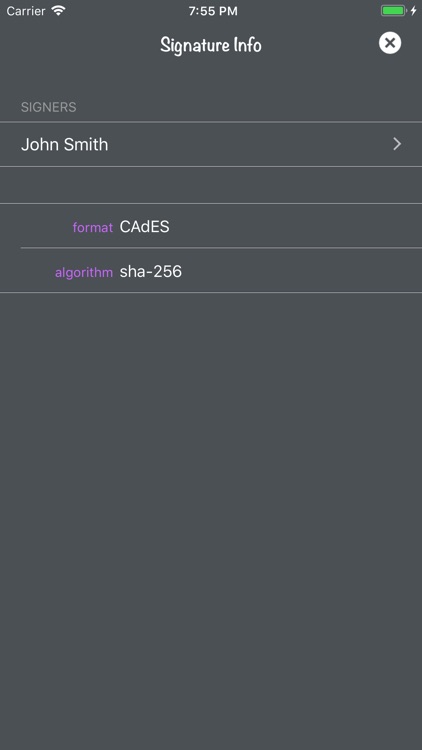Tap the chevron beside John Smith
This screenshot has width=422, height=750.
tap(397, 144)
